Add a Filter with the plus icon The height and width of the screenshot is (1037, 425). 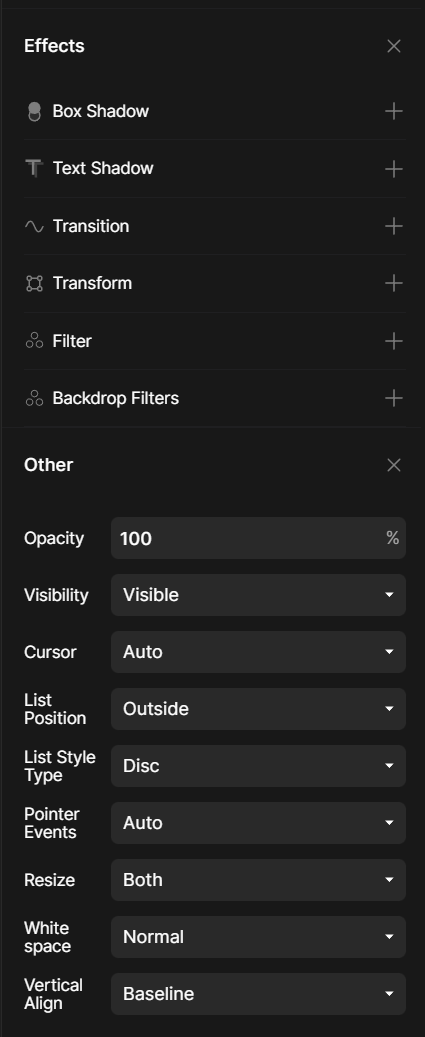click(x=394, y=341)
